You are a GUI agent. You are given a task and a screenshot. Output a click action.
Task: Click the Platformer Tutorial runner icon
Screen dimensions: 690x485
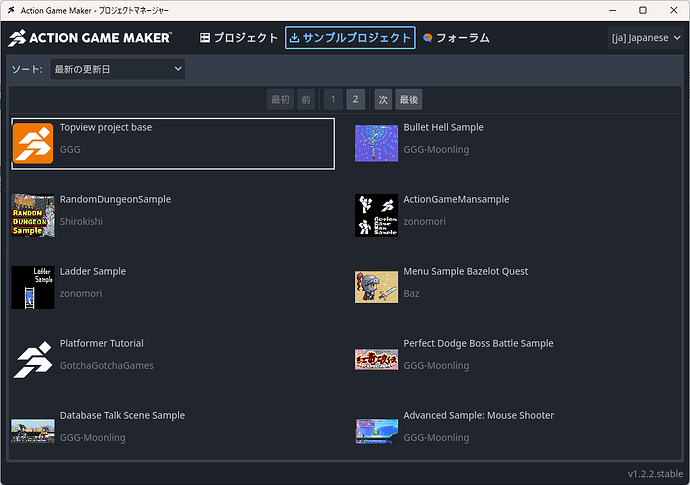[x=33, y=360]
